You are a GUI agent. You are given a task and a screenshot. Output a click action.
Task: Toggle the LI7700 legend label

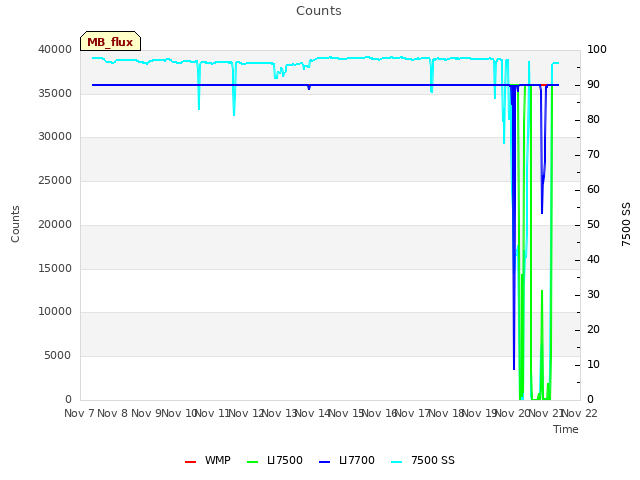pyautogui.click(x=357, y=460)
